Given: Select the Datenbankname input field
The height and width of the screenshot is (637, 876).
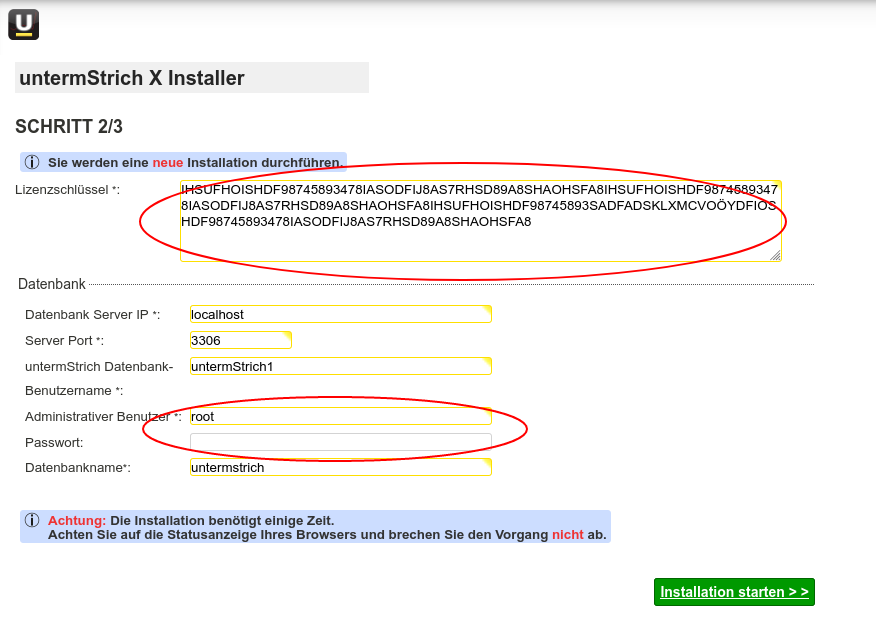Looking at the screenshot, I should pyautogui.click(x=340, y=467).
